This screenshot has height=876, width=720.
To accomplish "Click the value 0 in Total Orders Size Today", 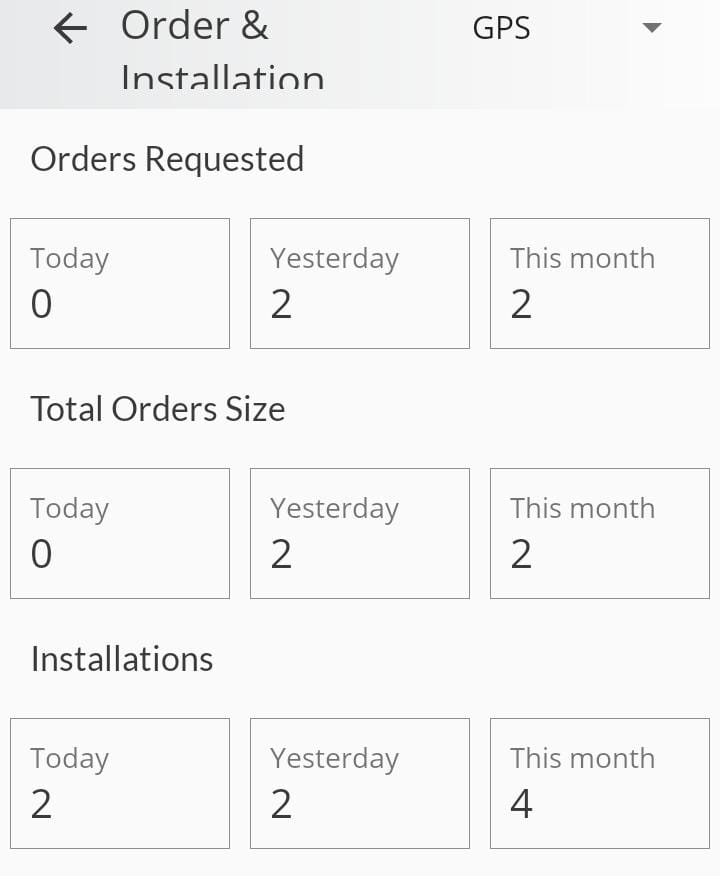I will [41, 554].
